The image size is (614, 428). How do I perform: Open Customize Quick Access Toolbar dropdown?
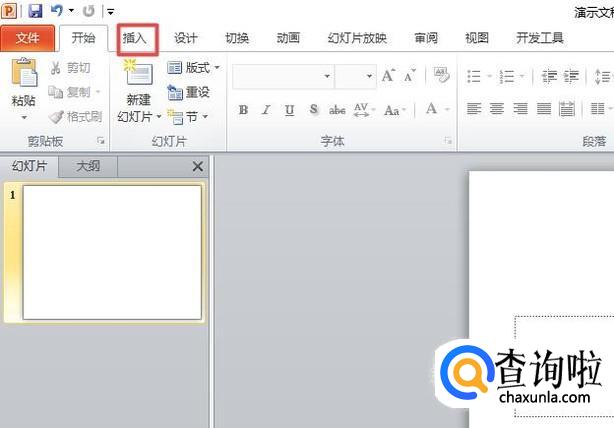point(111,12)
